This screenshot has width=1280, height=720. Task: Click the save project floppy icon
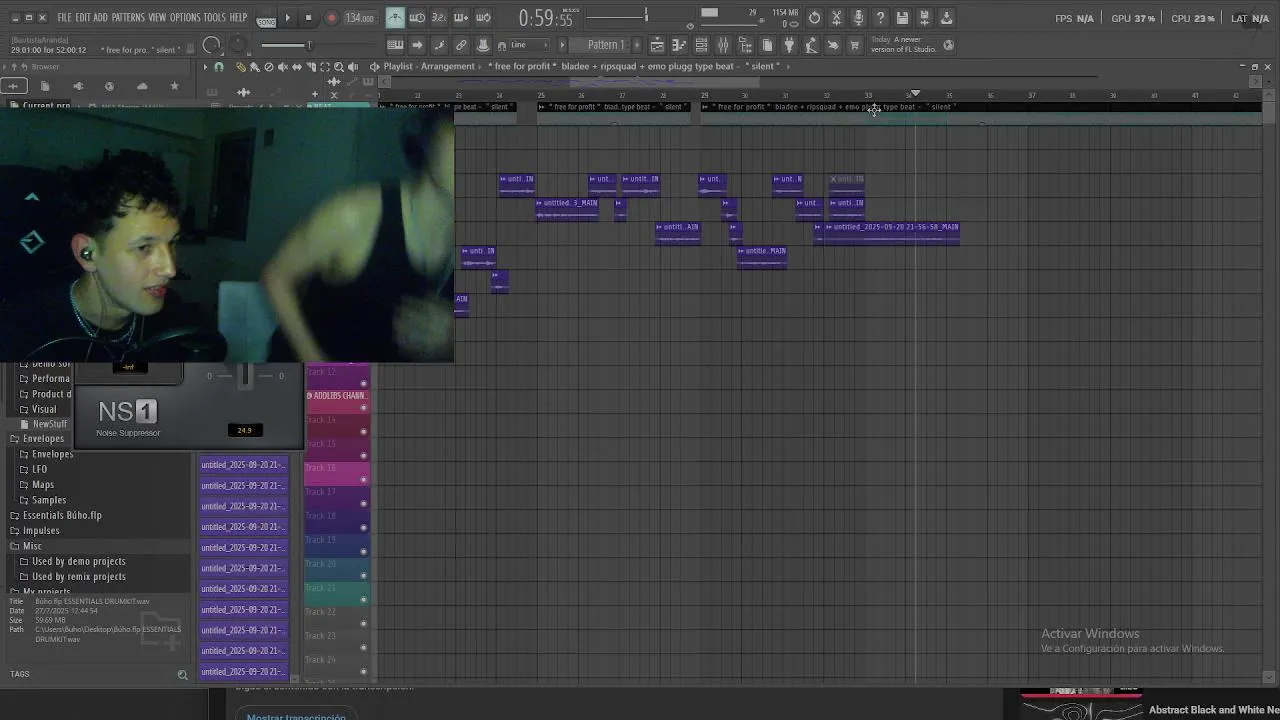click(x=902, y=18)
